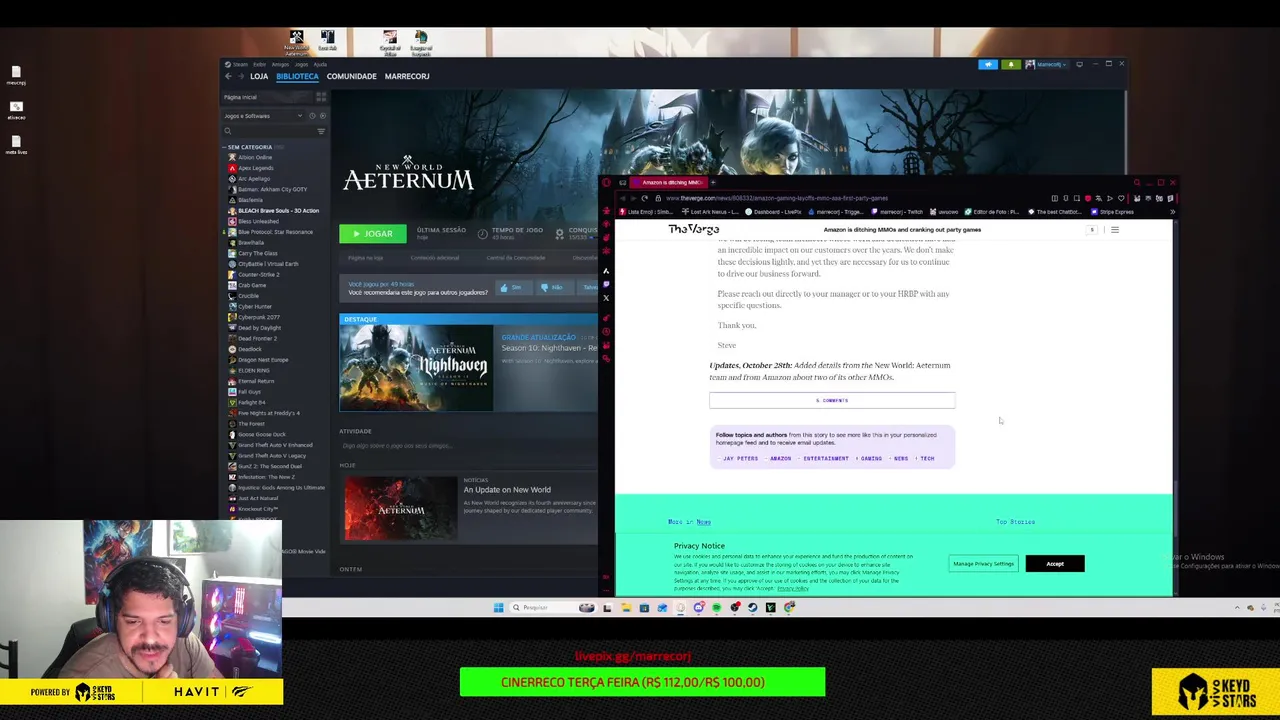Open Central da Comunidade link

click(x=516, y=258)
